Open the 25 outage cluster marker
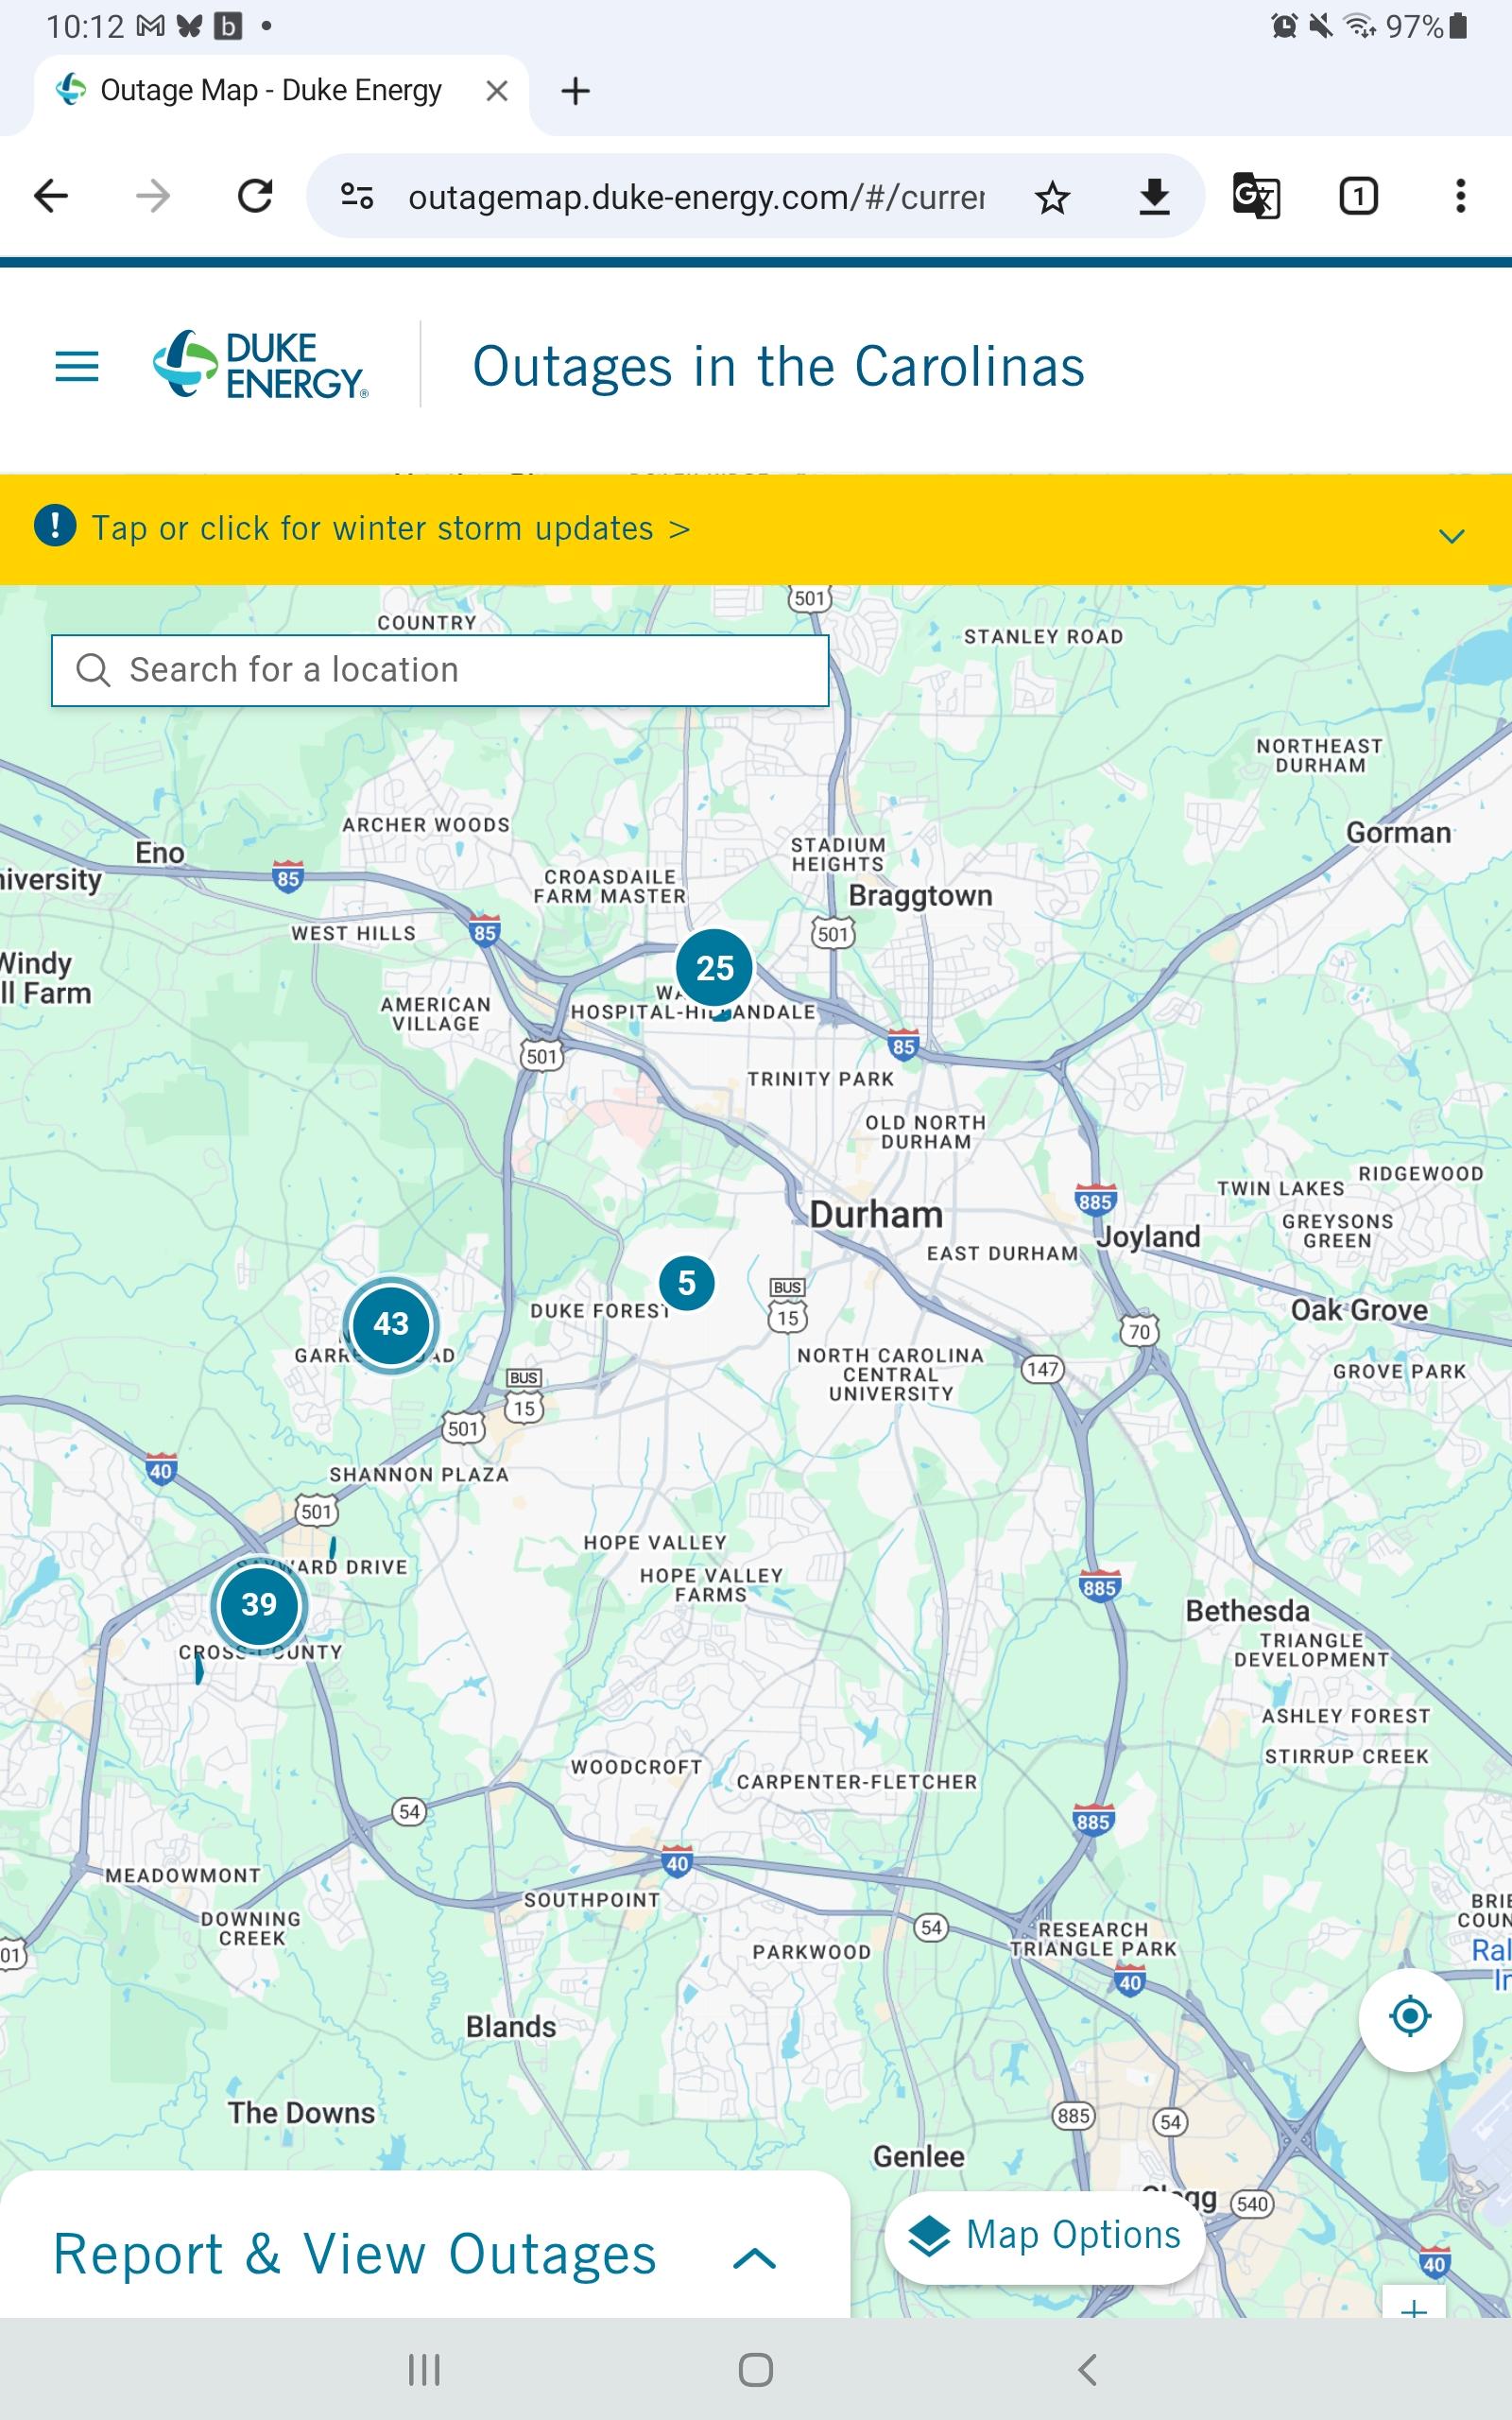The width and height of the screenshot is (1512, 2420). tap(714, 968)
